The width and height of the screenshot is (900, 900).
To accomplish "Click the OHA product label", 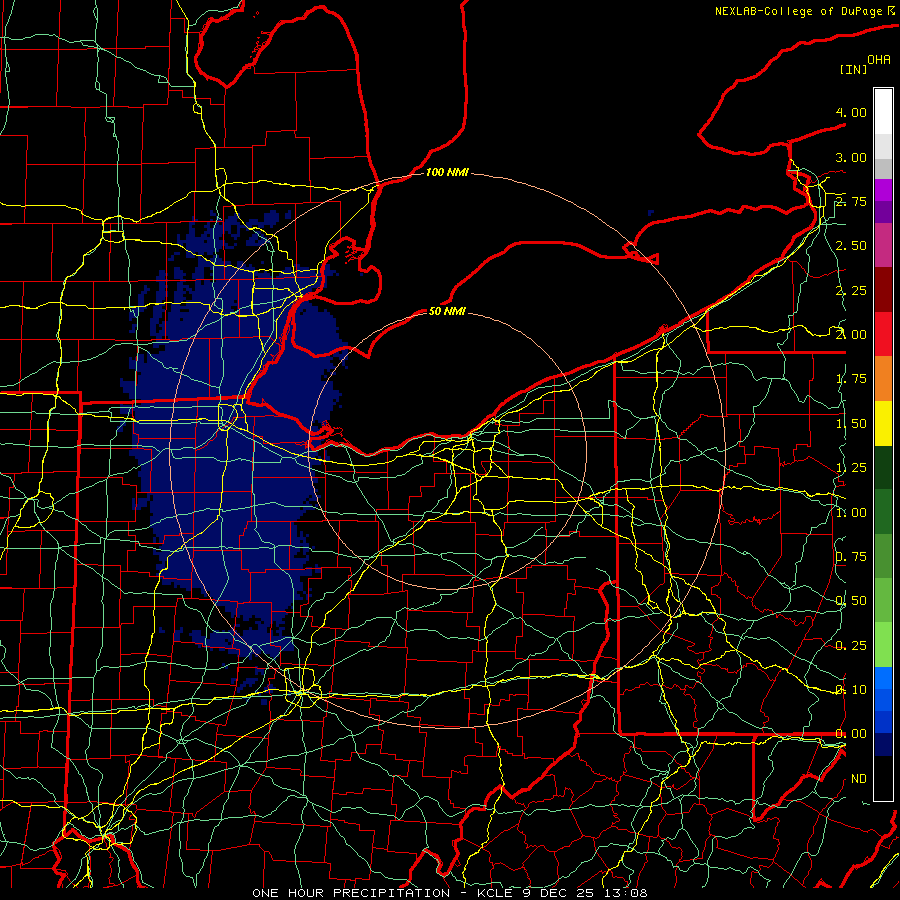I will (x=879, y=60).
